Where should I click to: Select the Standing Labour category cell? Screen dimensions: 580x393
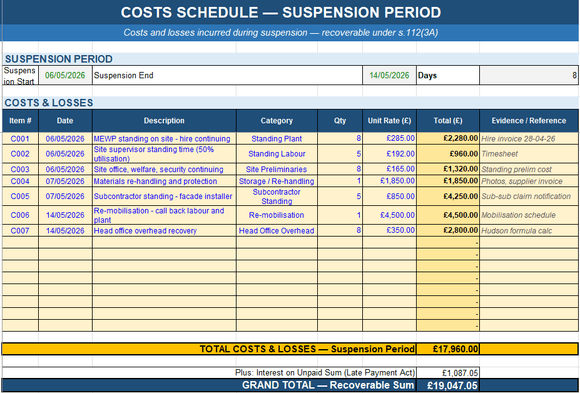pos(277,154)
